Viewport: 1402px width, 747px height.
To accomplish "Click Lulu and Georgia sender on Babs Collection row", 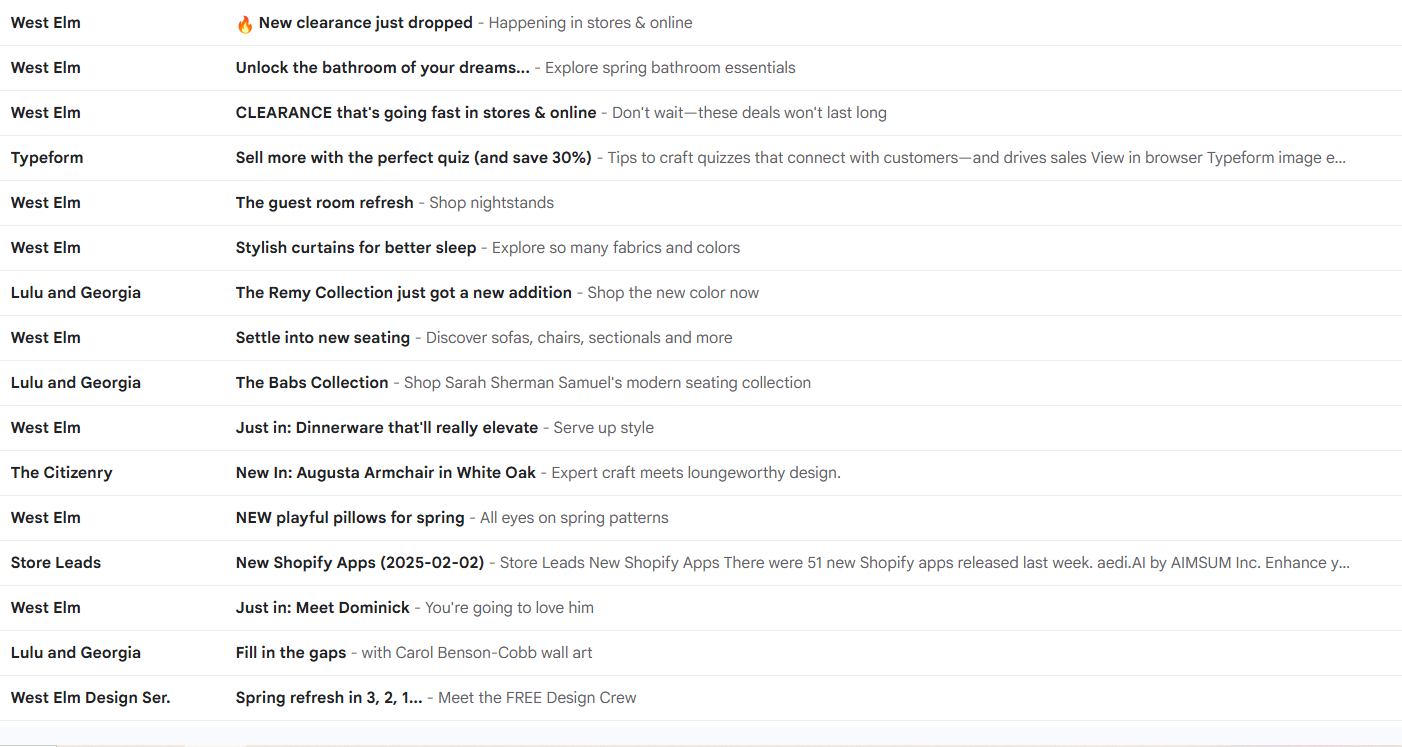I will click(76, 383).
